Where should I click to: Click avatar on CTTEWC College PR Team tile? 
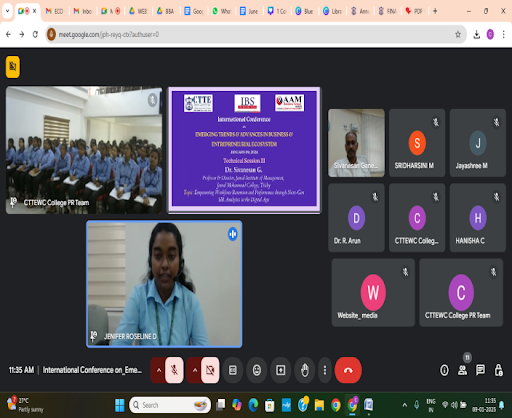click(461, 292)
